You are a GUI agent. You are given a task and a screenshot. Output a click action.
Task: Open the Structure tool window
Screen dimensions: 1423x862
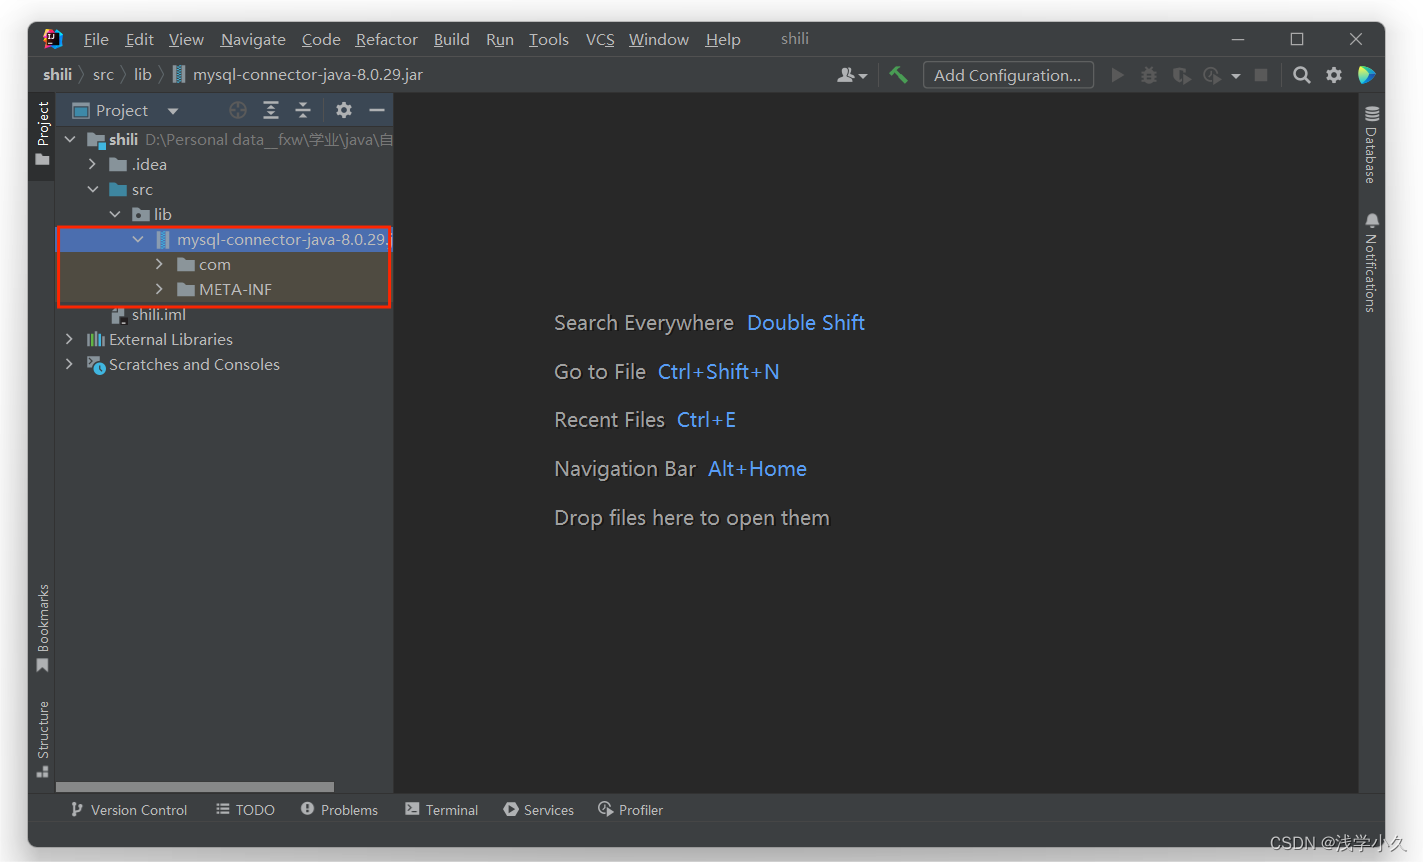pyautogui.click(x=42, y=739)
